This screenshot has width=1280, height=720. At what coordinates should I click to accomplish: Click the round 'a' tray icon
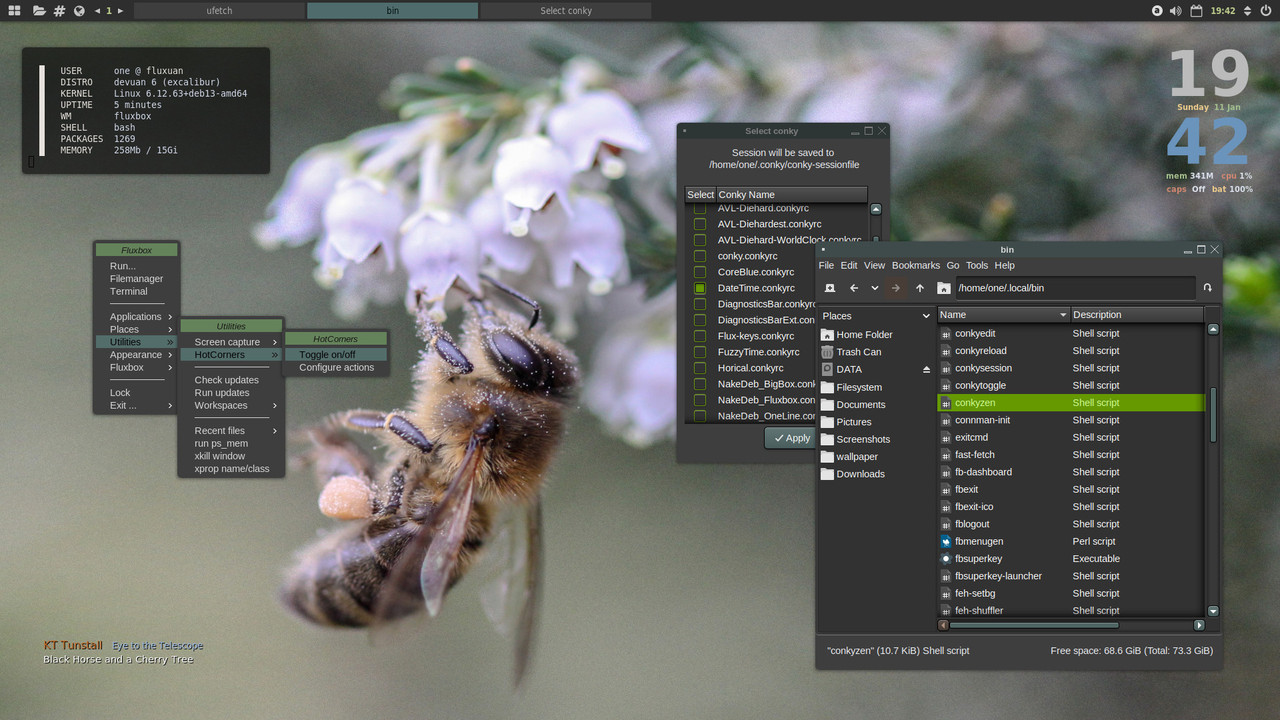click(x=1157, y=11)
